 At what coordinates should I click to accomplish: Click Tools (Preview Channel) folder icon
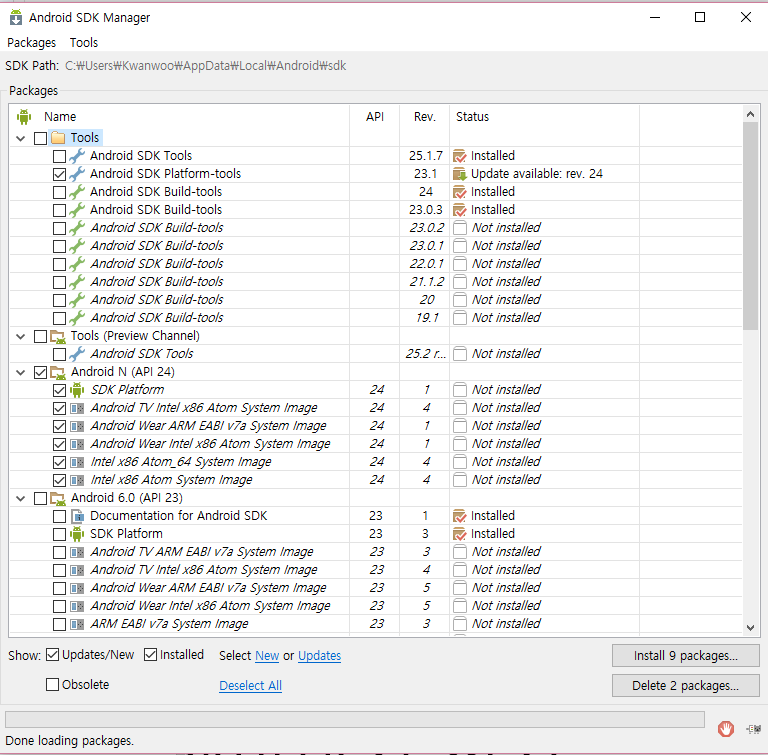(x=58, y=336)
